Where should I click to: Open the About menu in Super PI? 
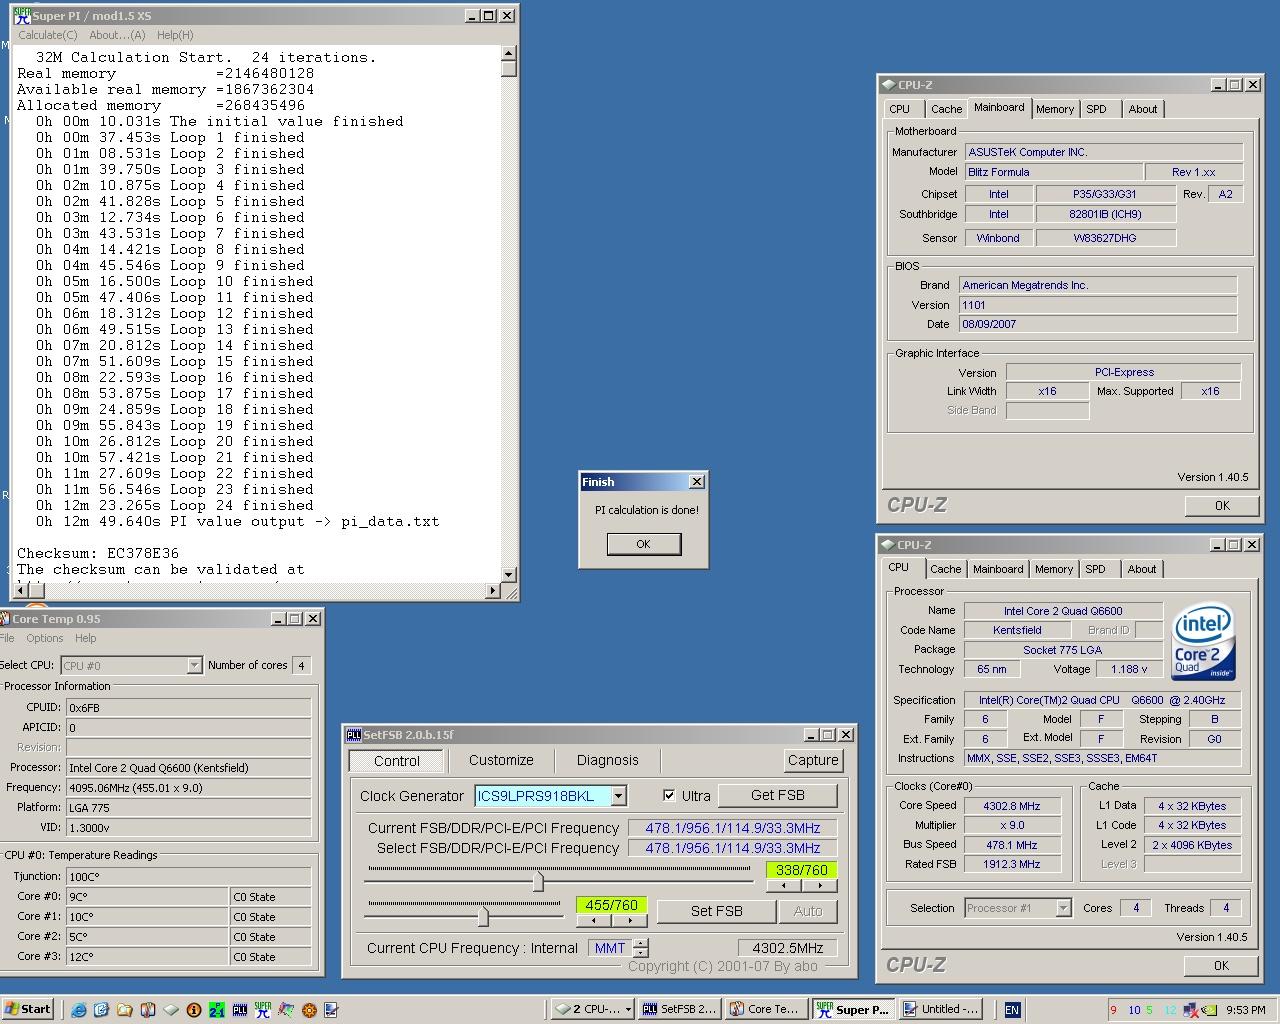(x=117, y=35)
